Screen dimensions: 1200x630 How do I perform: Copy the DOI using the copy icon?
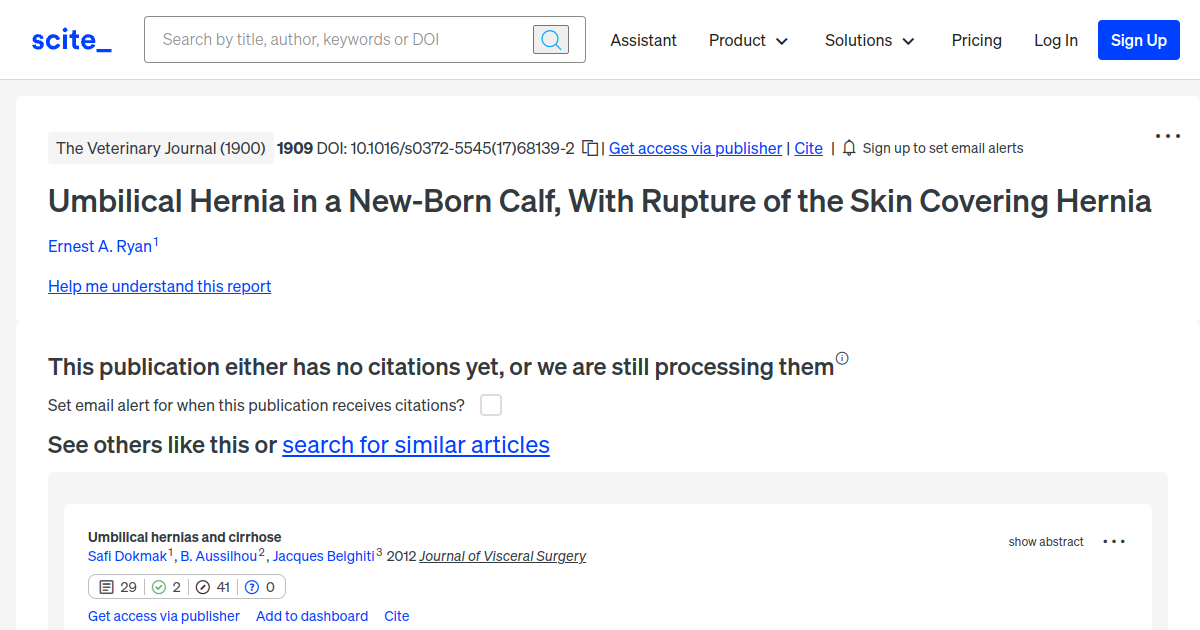(x=591, y=148)
